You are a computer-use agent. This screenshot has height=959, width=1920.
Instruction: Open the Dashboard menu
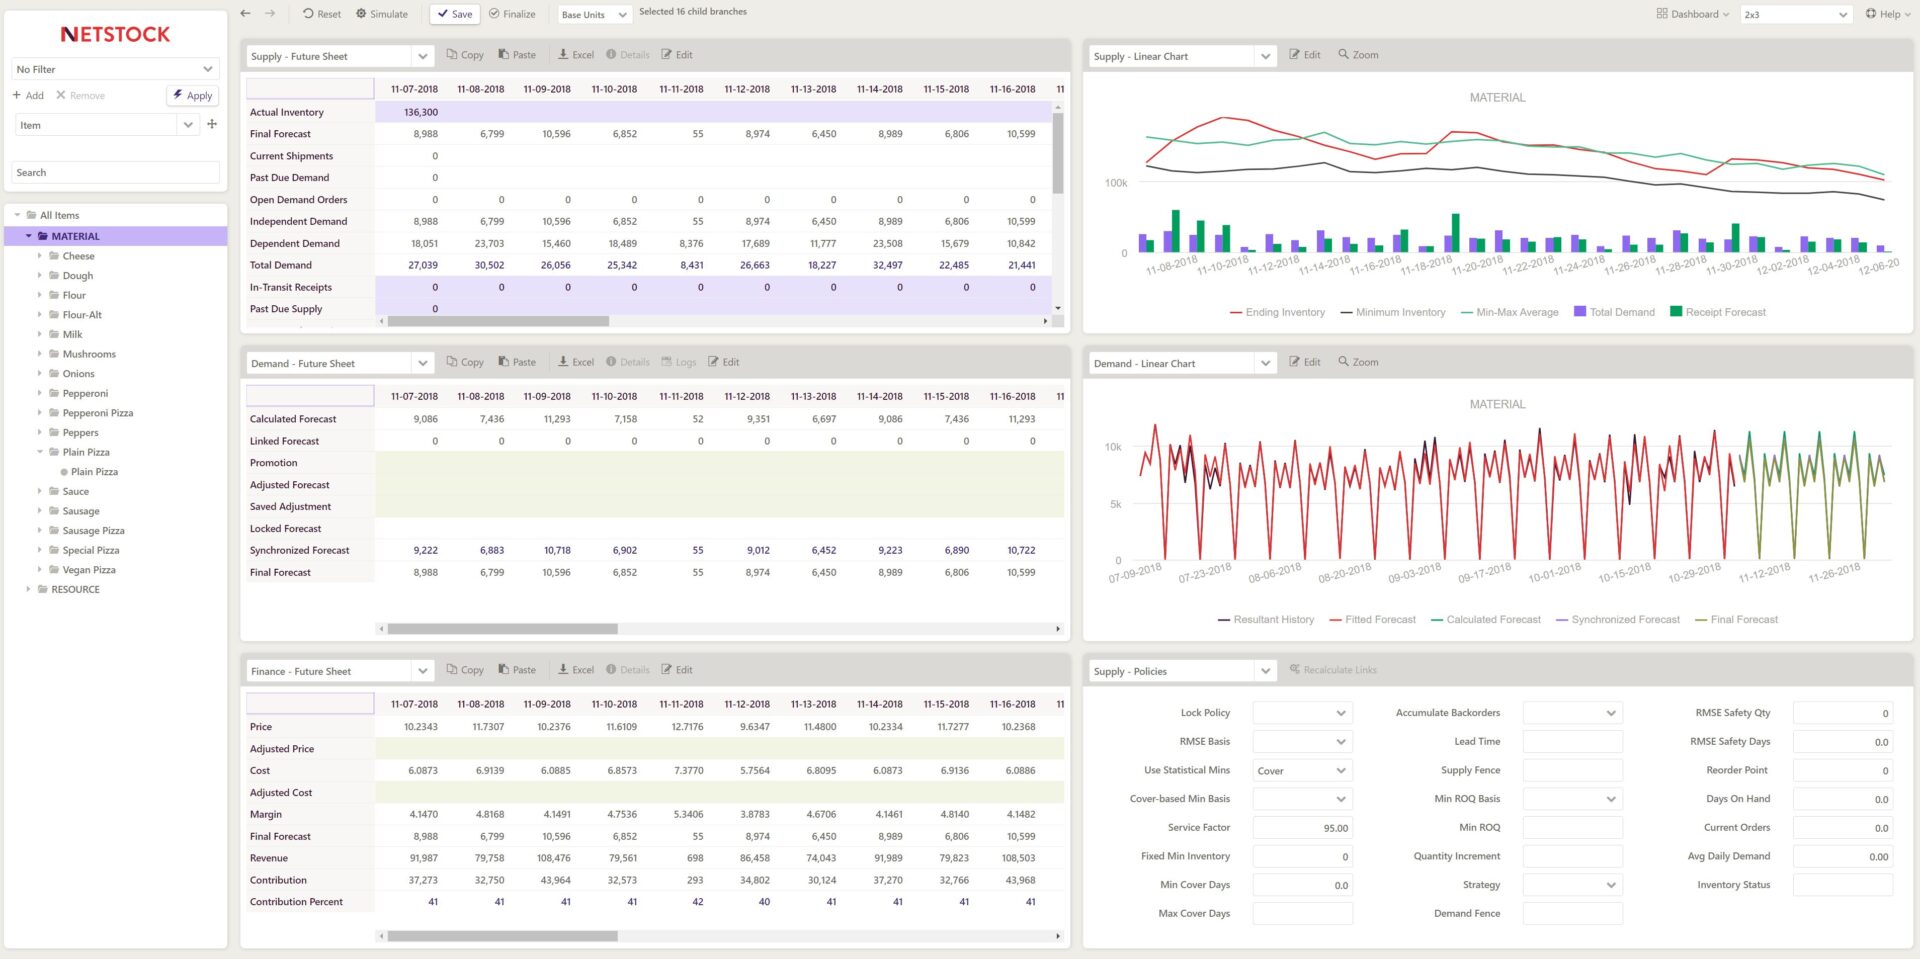point(1692,14)
